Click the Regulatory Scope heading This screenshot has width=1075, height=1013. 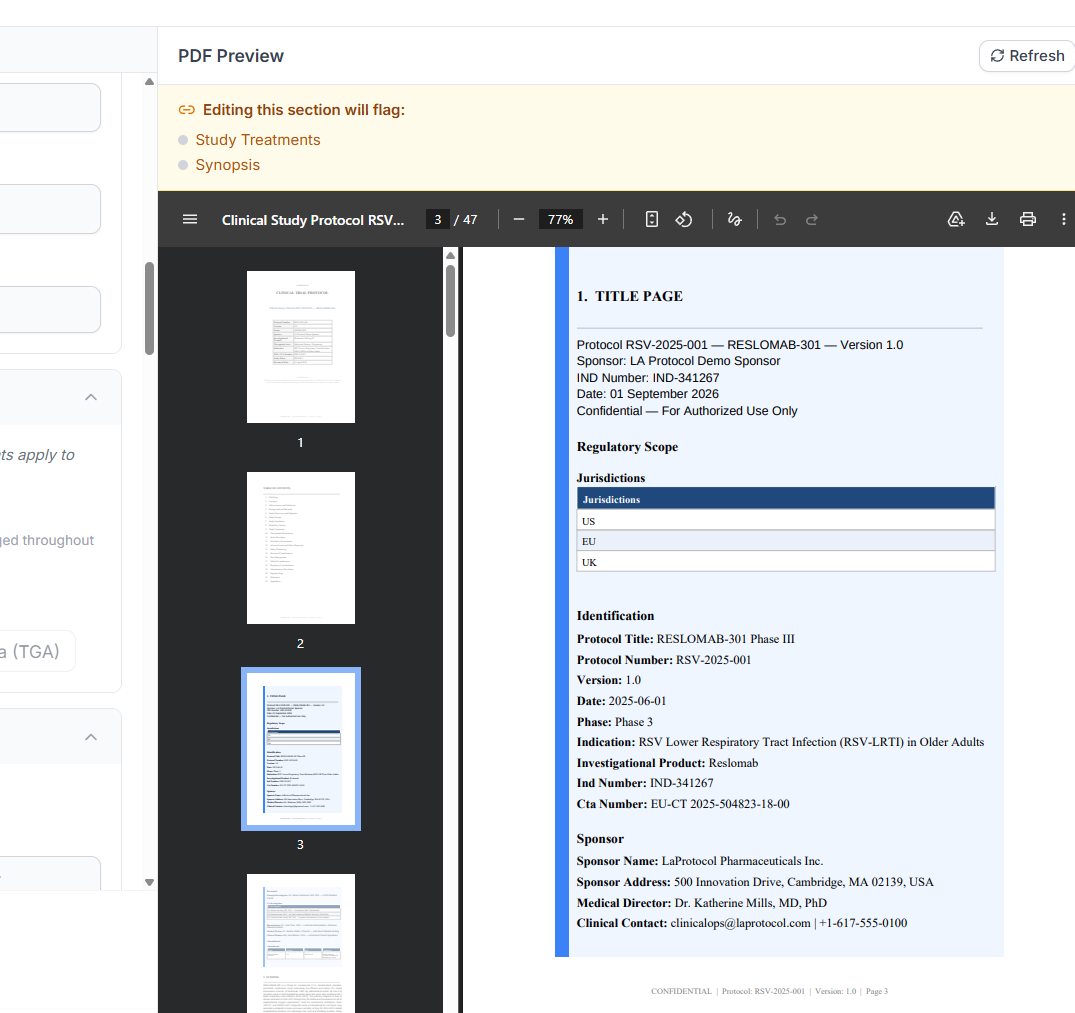tap(627, 447)
